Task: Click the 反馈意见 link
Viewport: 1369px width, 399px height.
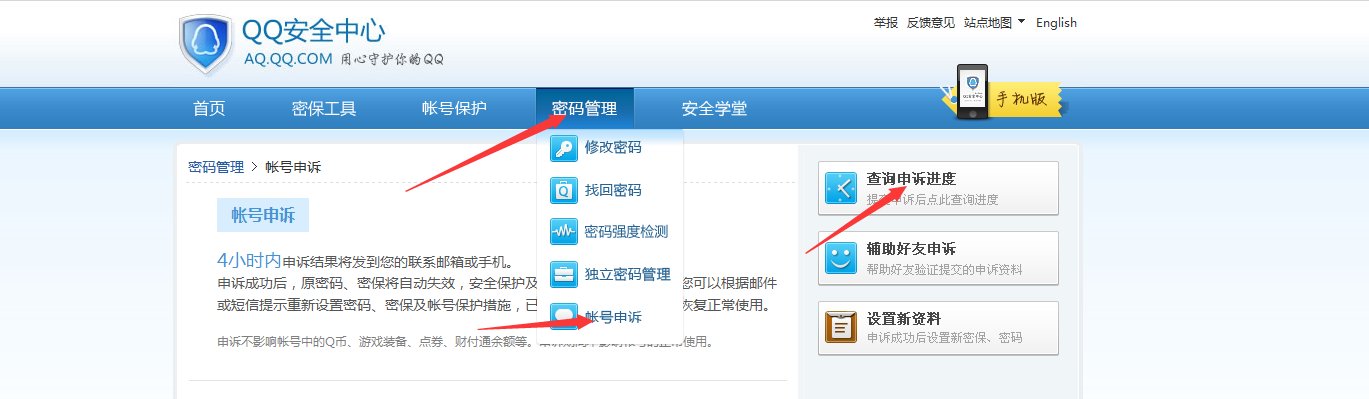Action: click(x=931, y=22)
